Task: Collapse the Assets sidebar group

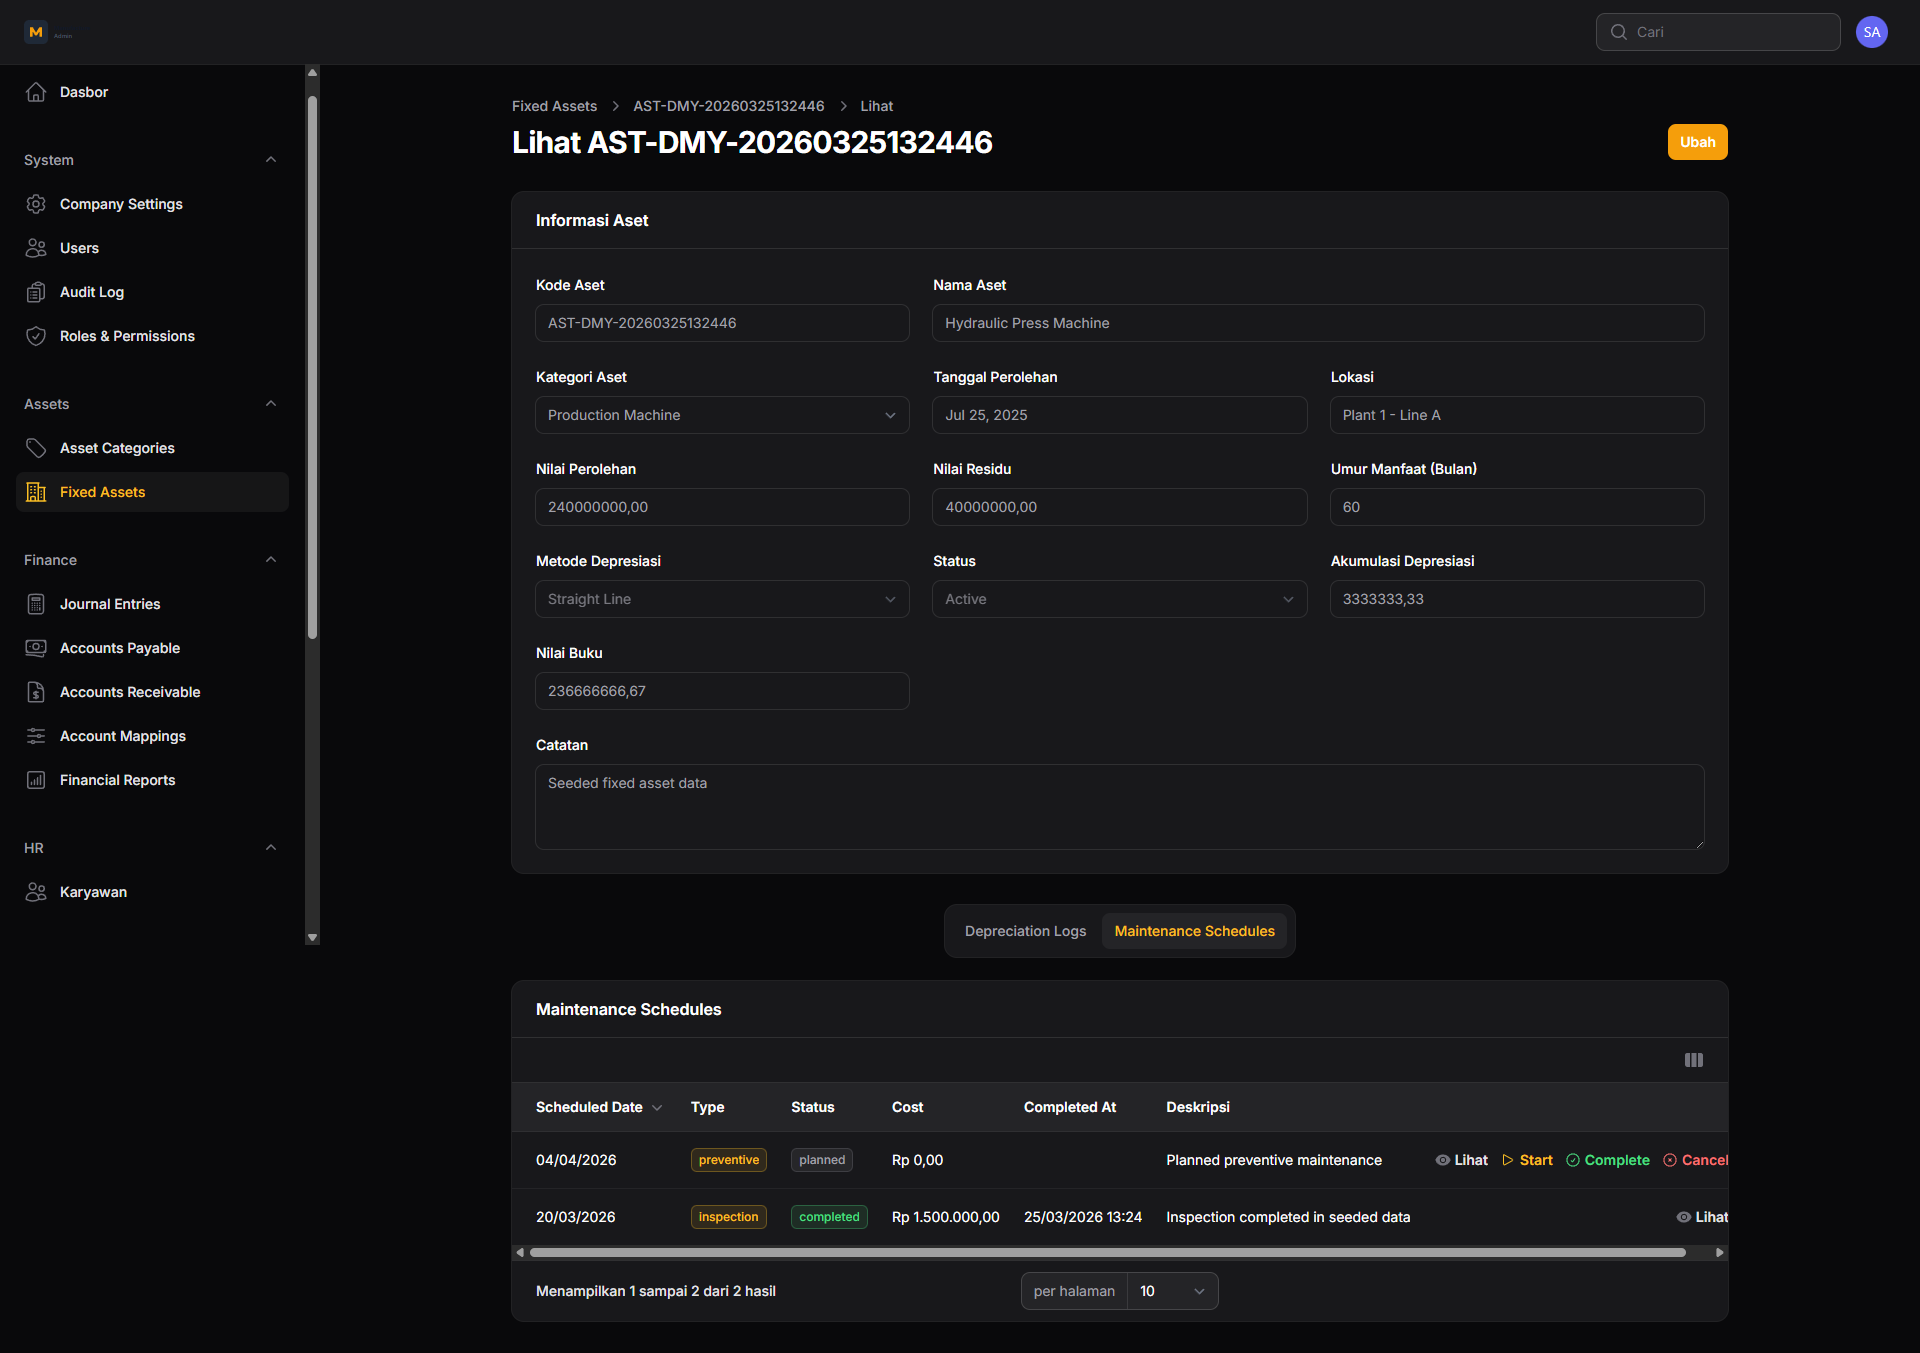Action: (271, 404)
